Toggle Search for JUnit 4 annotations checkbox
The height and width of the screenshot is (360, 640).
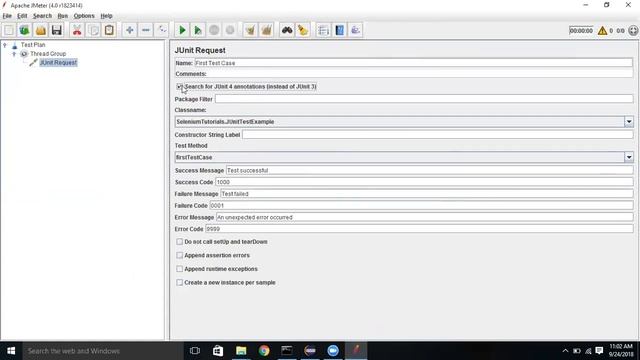[x=180, y=87]
